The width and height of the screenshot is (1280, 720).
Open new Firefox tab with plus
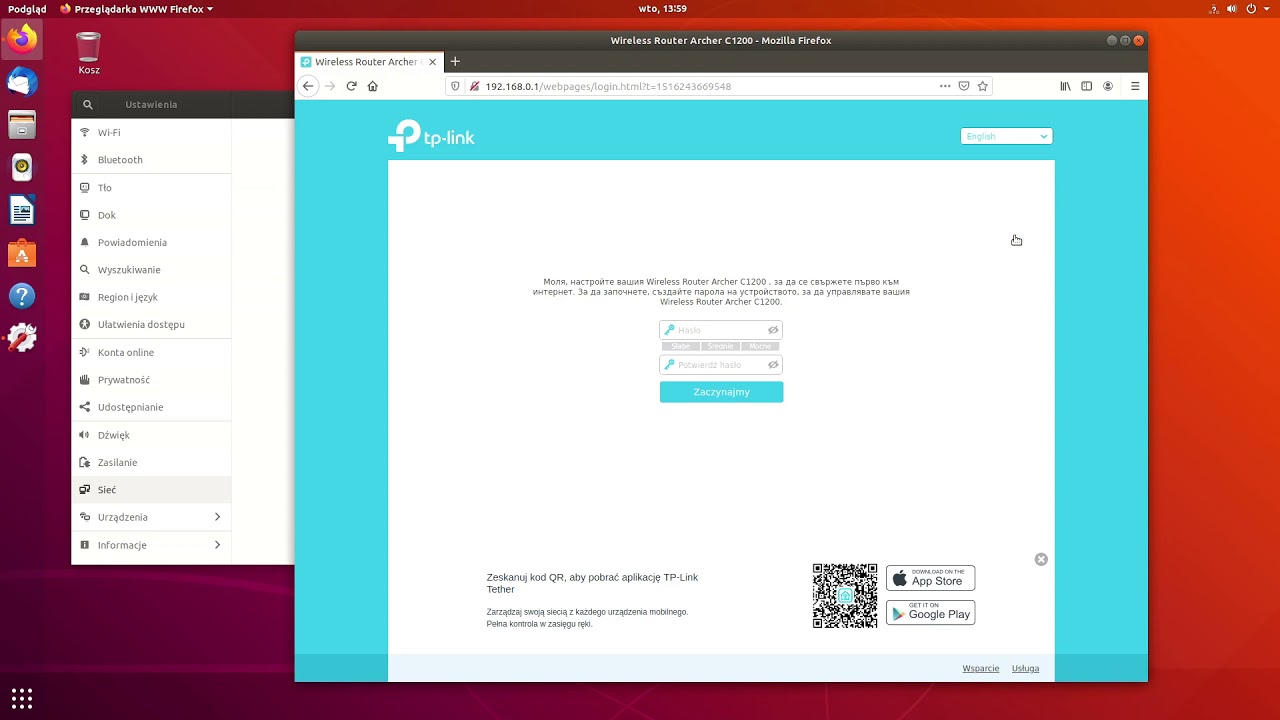(455, 61)
